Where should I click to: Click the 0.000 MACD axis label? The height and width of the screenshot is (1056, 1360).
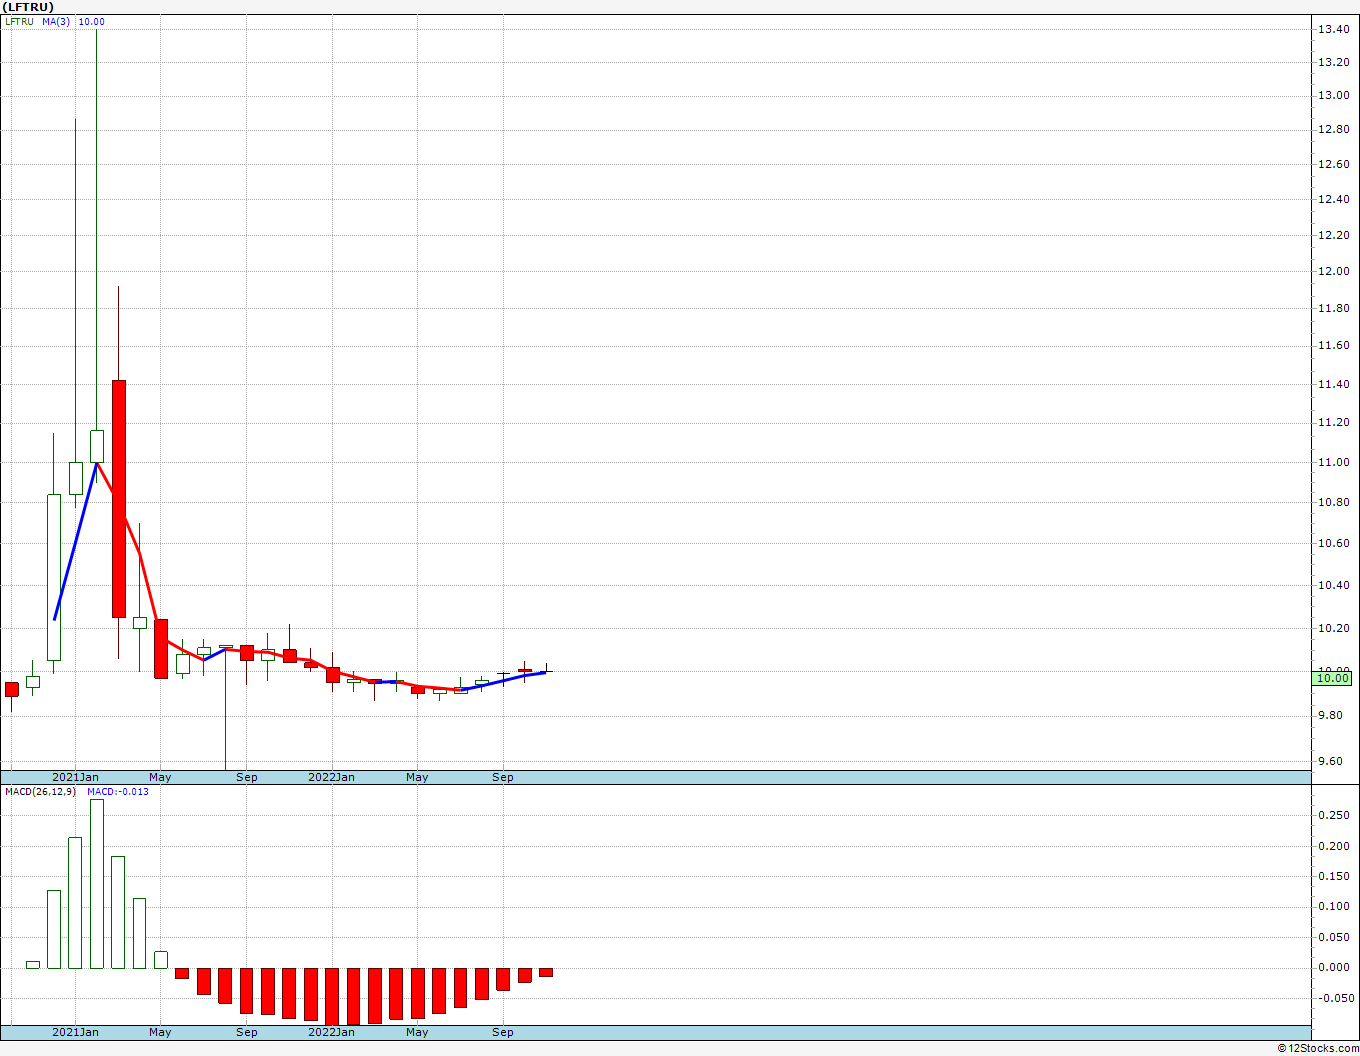[1332, 967]
